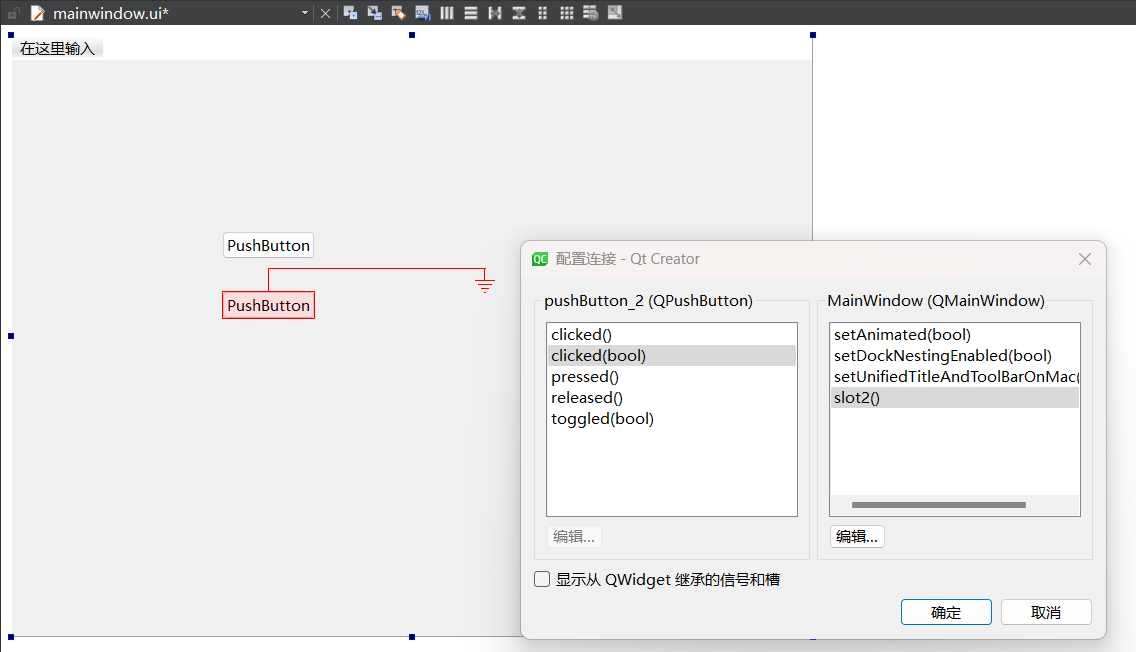Viewport: 1136px width, 652px height.
Task: Apply Lay Out Horizontally in Splitter
Action: 495,12
